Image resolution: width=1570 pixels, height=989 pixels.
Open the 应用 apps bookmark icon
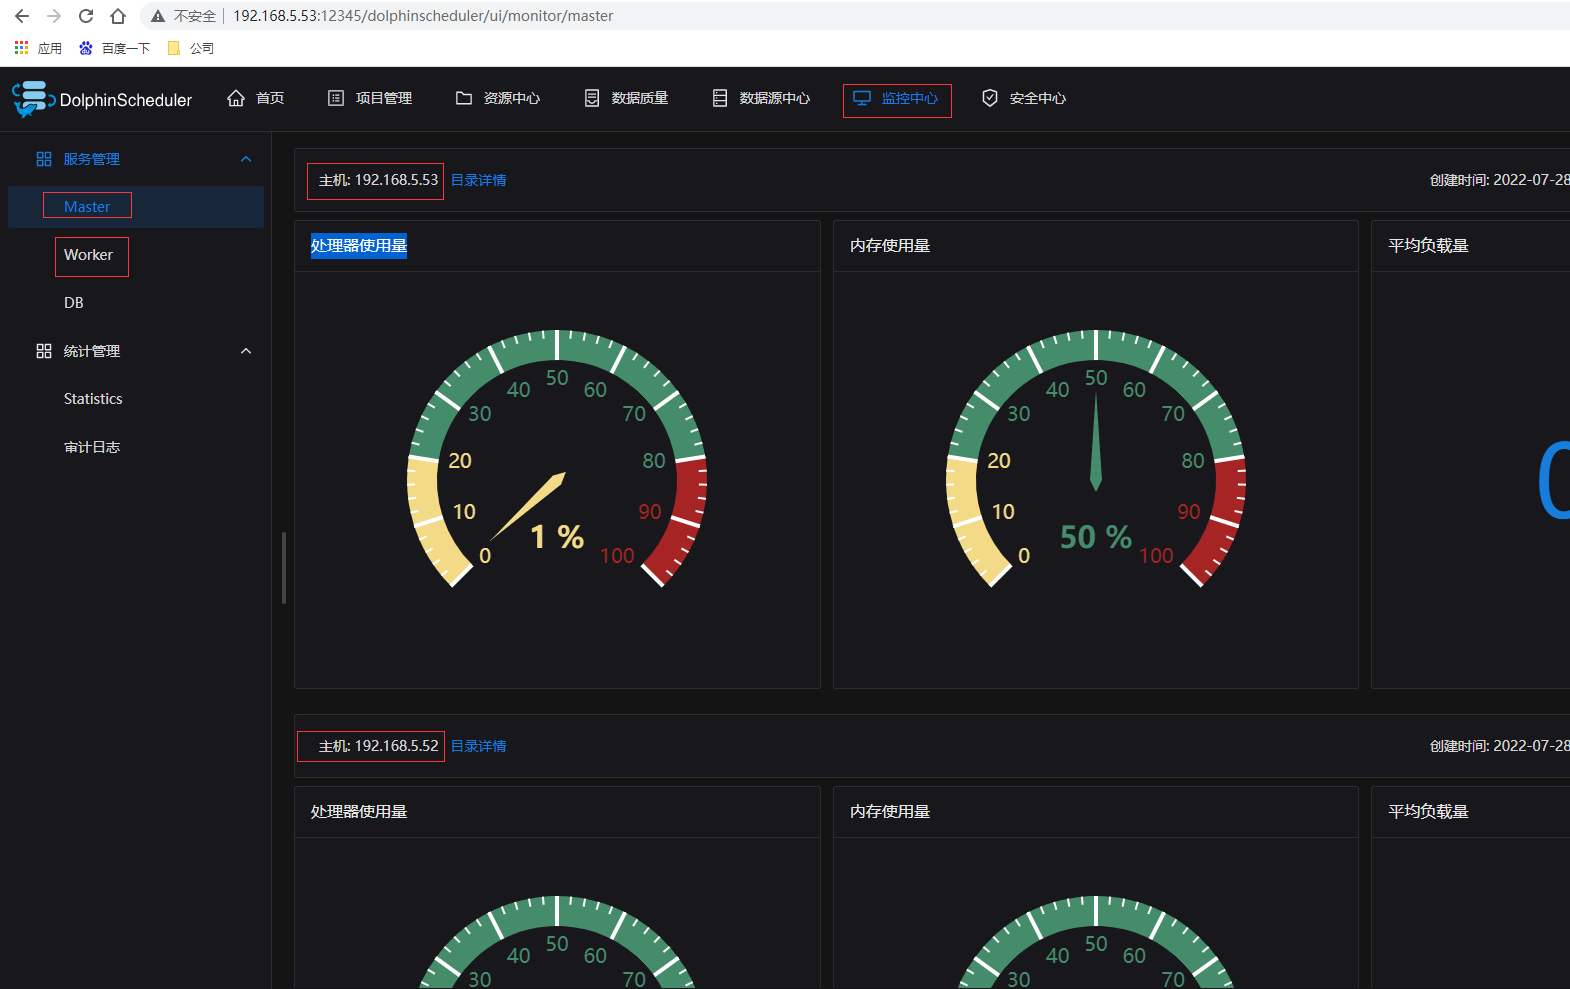click(21, 48)
